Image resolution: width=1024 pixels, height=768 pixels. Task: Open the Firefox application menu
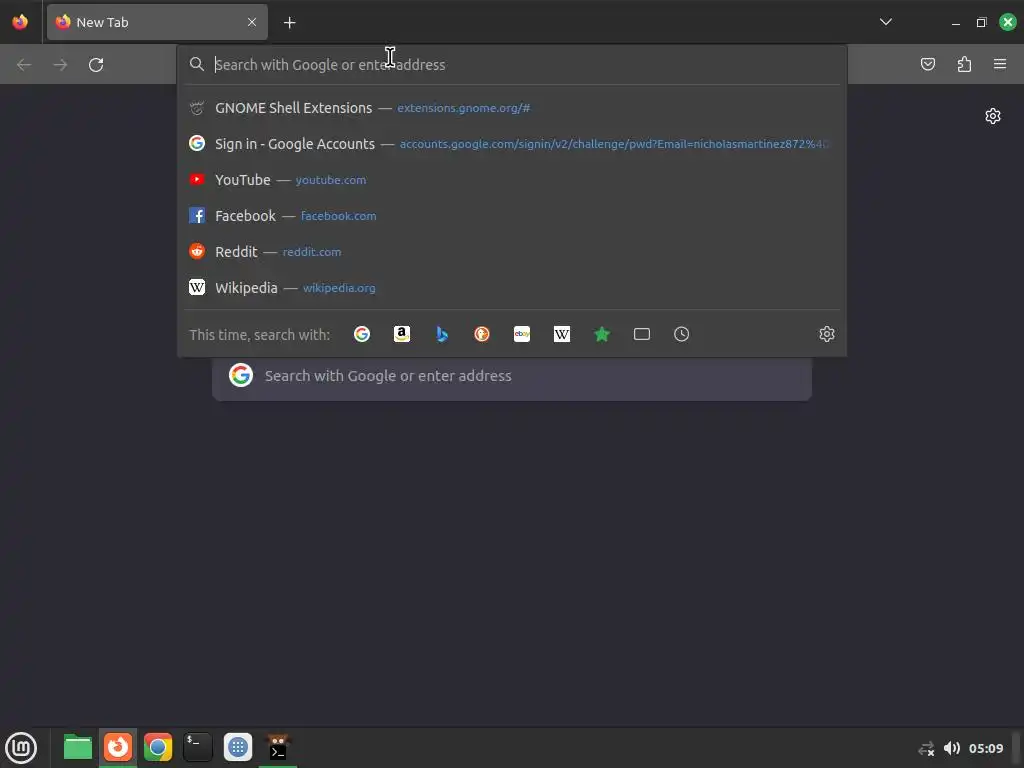(1000, 64)
